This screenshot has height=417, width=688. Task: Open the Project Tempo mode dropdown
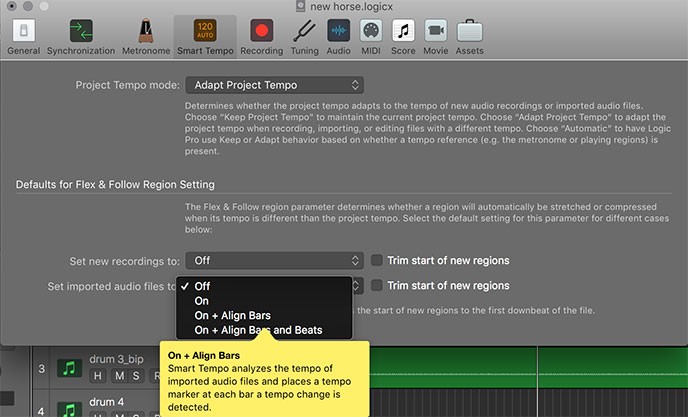(275, 85)
